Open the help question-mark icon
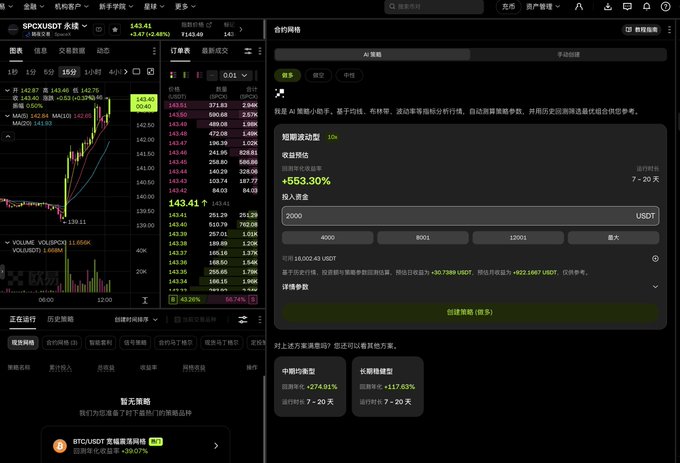The width and height of the screenshot is (680, 463). (666, 7)
